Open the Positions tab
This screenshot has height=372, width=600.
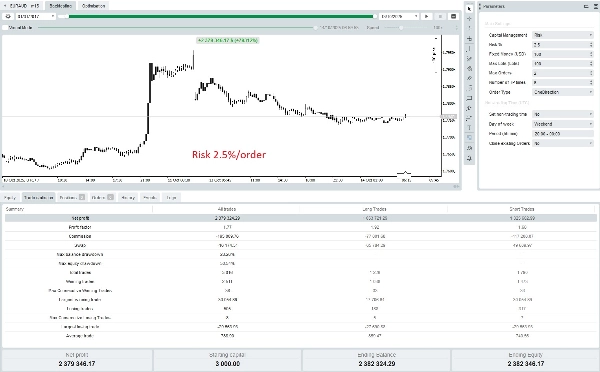point(72,197)
